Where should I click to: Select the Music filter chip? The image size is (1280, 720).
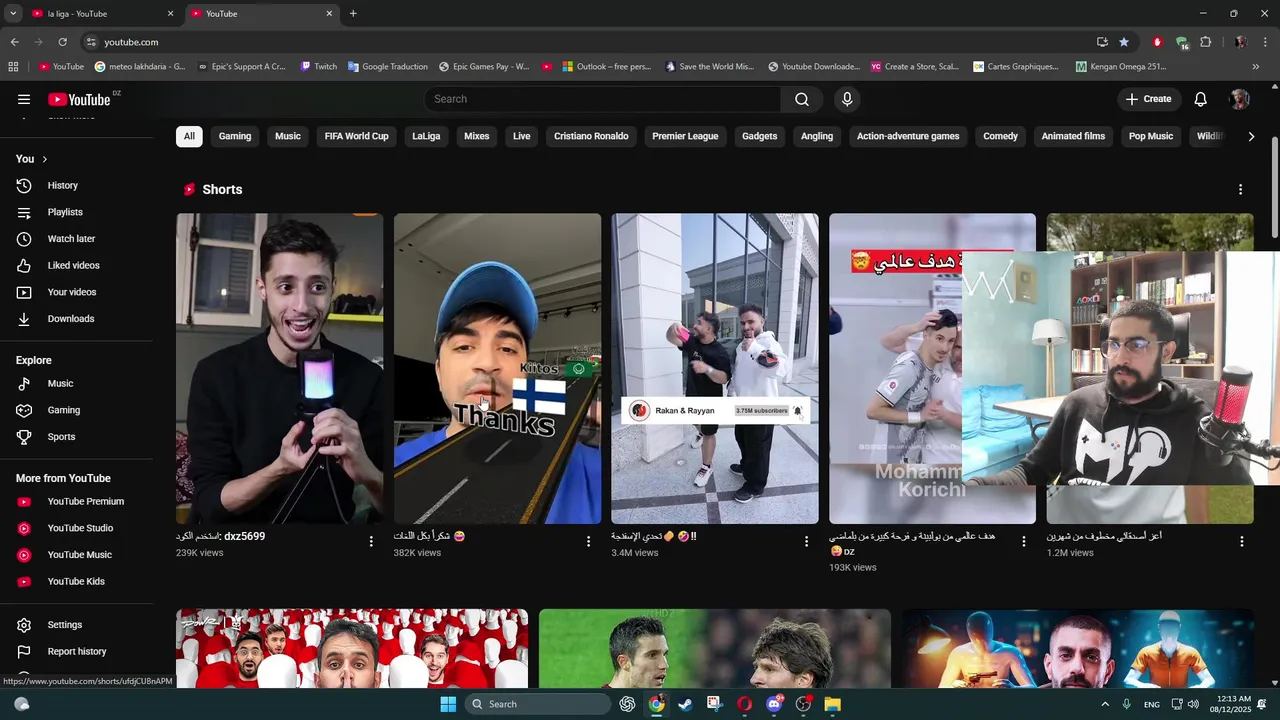288,136
